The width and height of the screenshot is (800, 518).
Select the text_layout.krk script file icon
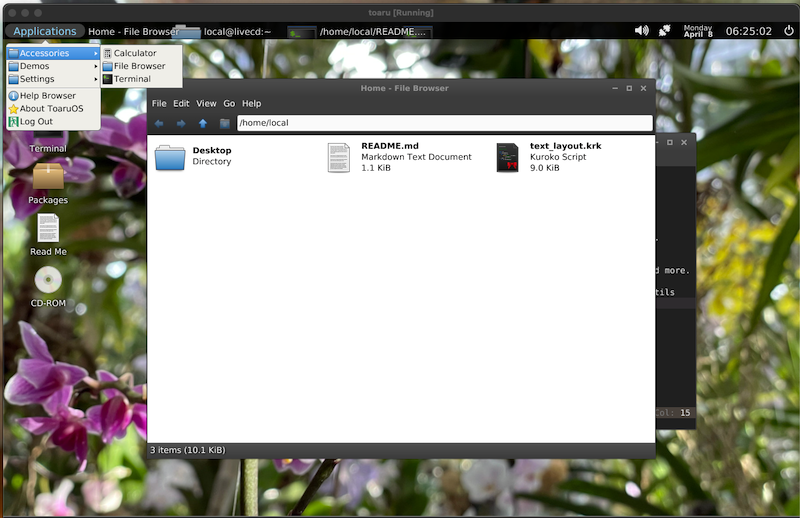pos(508,157)
